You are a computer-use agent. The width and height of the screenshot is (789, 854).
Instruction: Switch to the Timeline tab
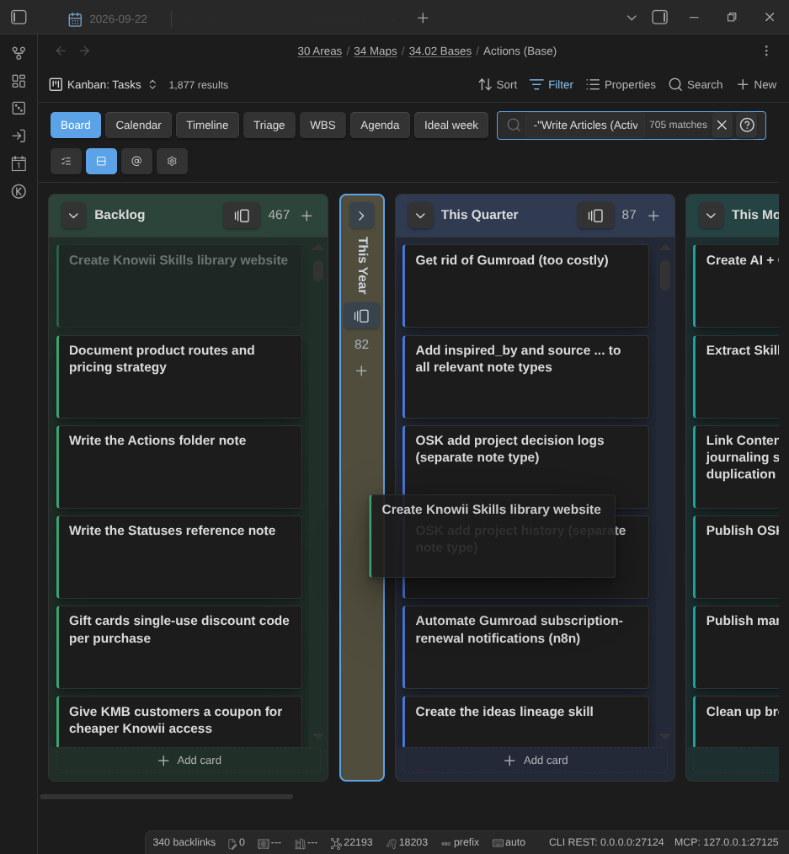[207, 125]
